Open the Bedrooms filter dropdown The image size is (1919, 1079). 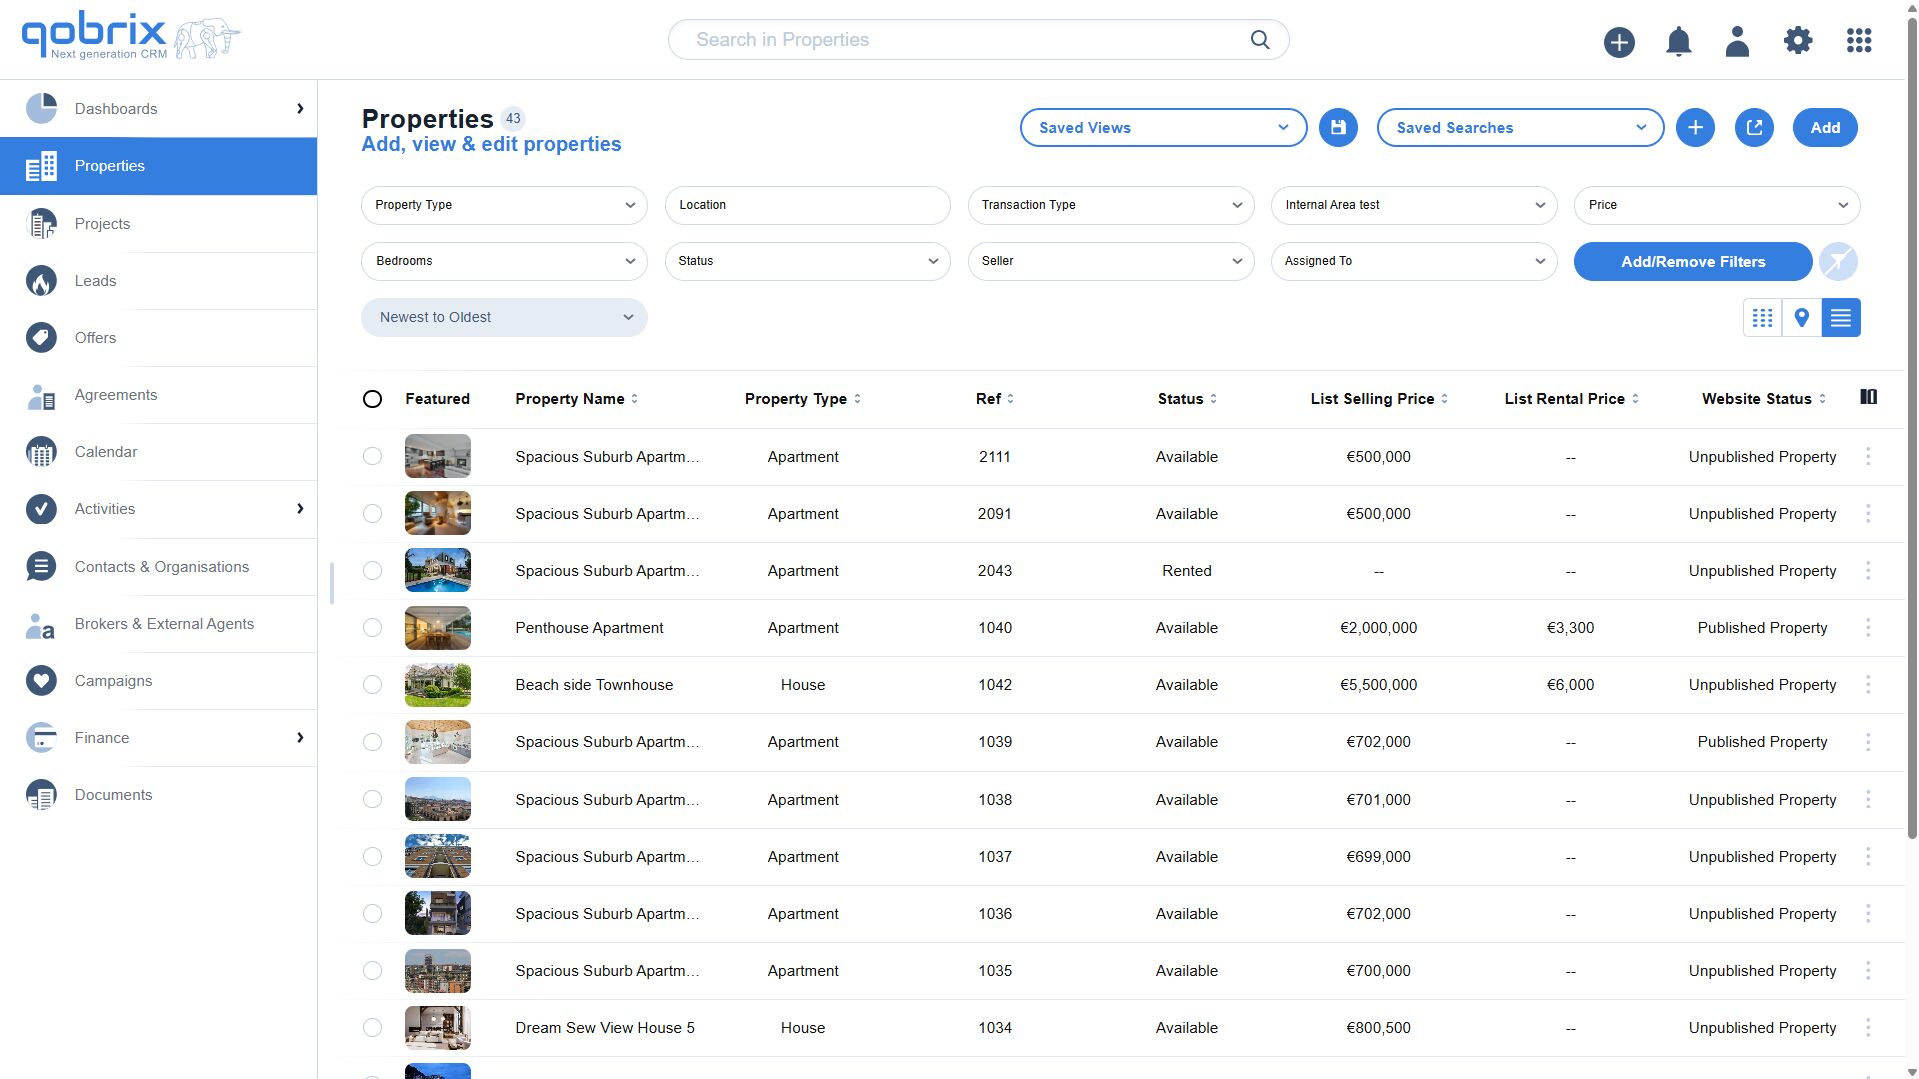click(504, 261)
